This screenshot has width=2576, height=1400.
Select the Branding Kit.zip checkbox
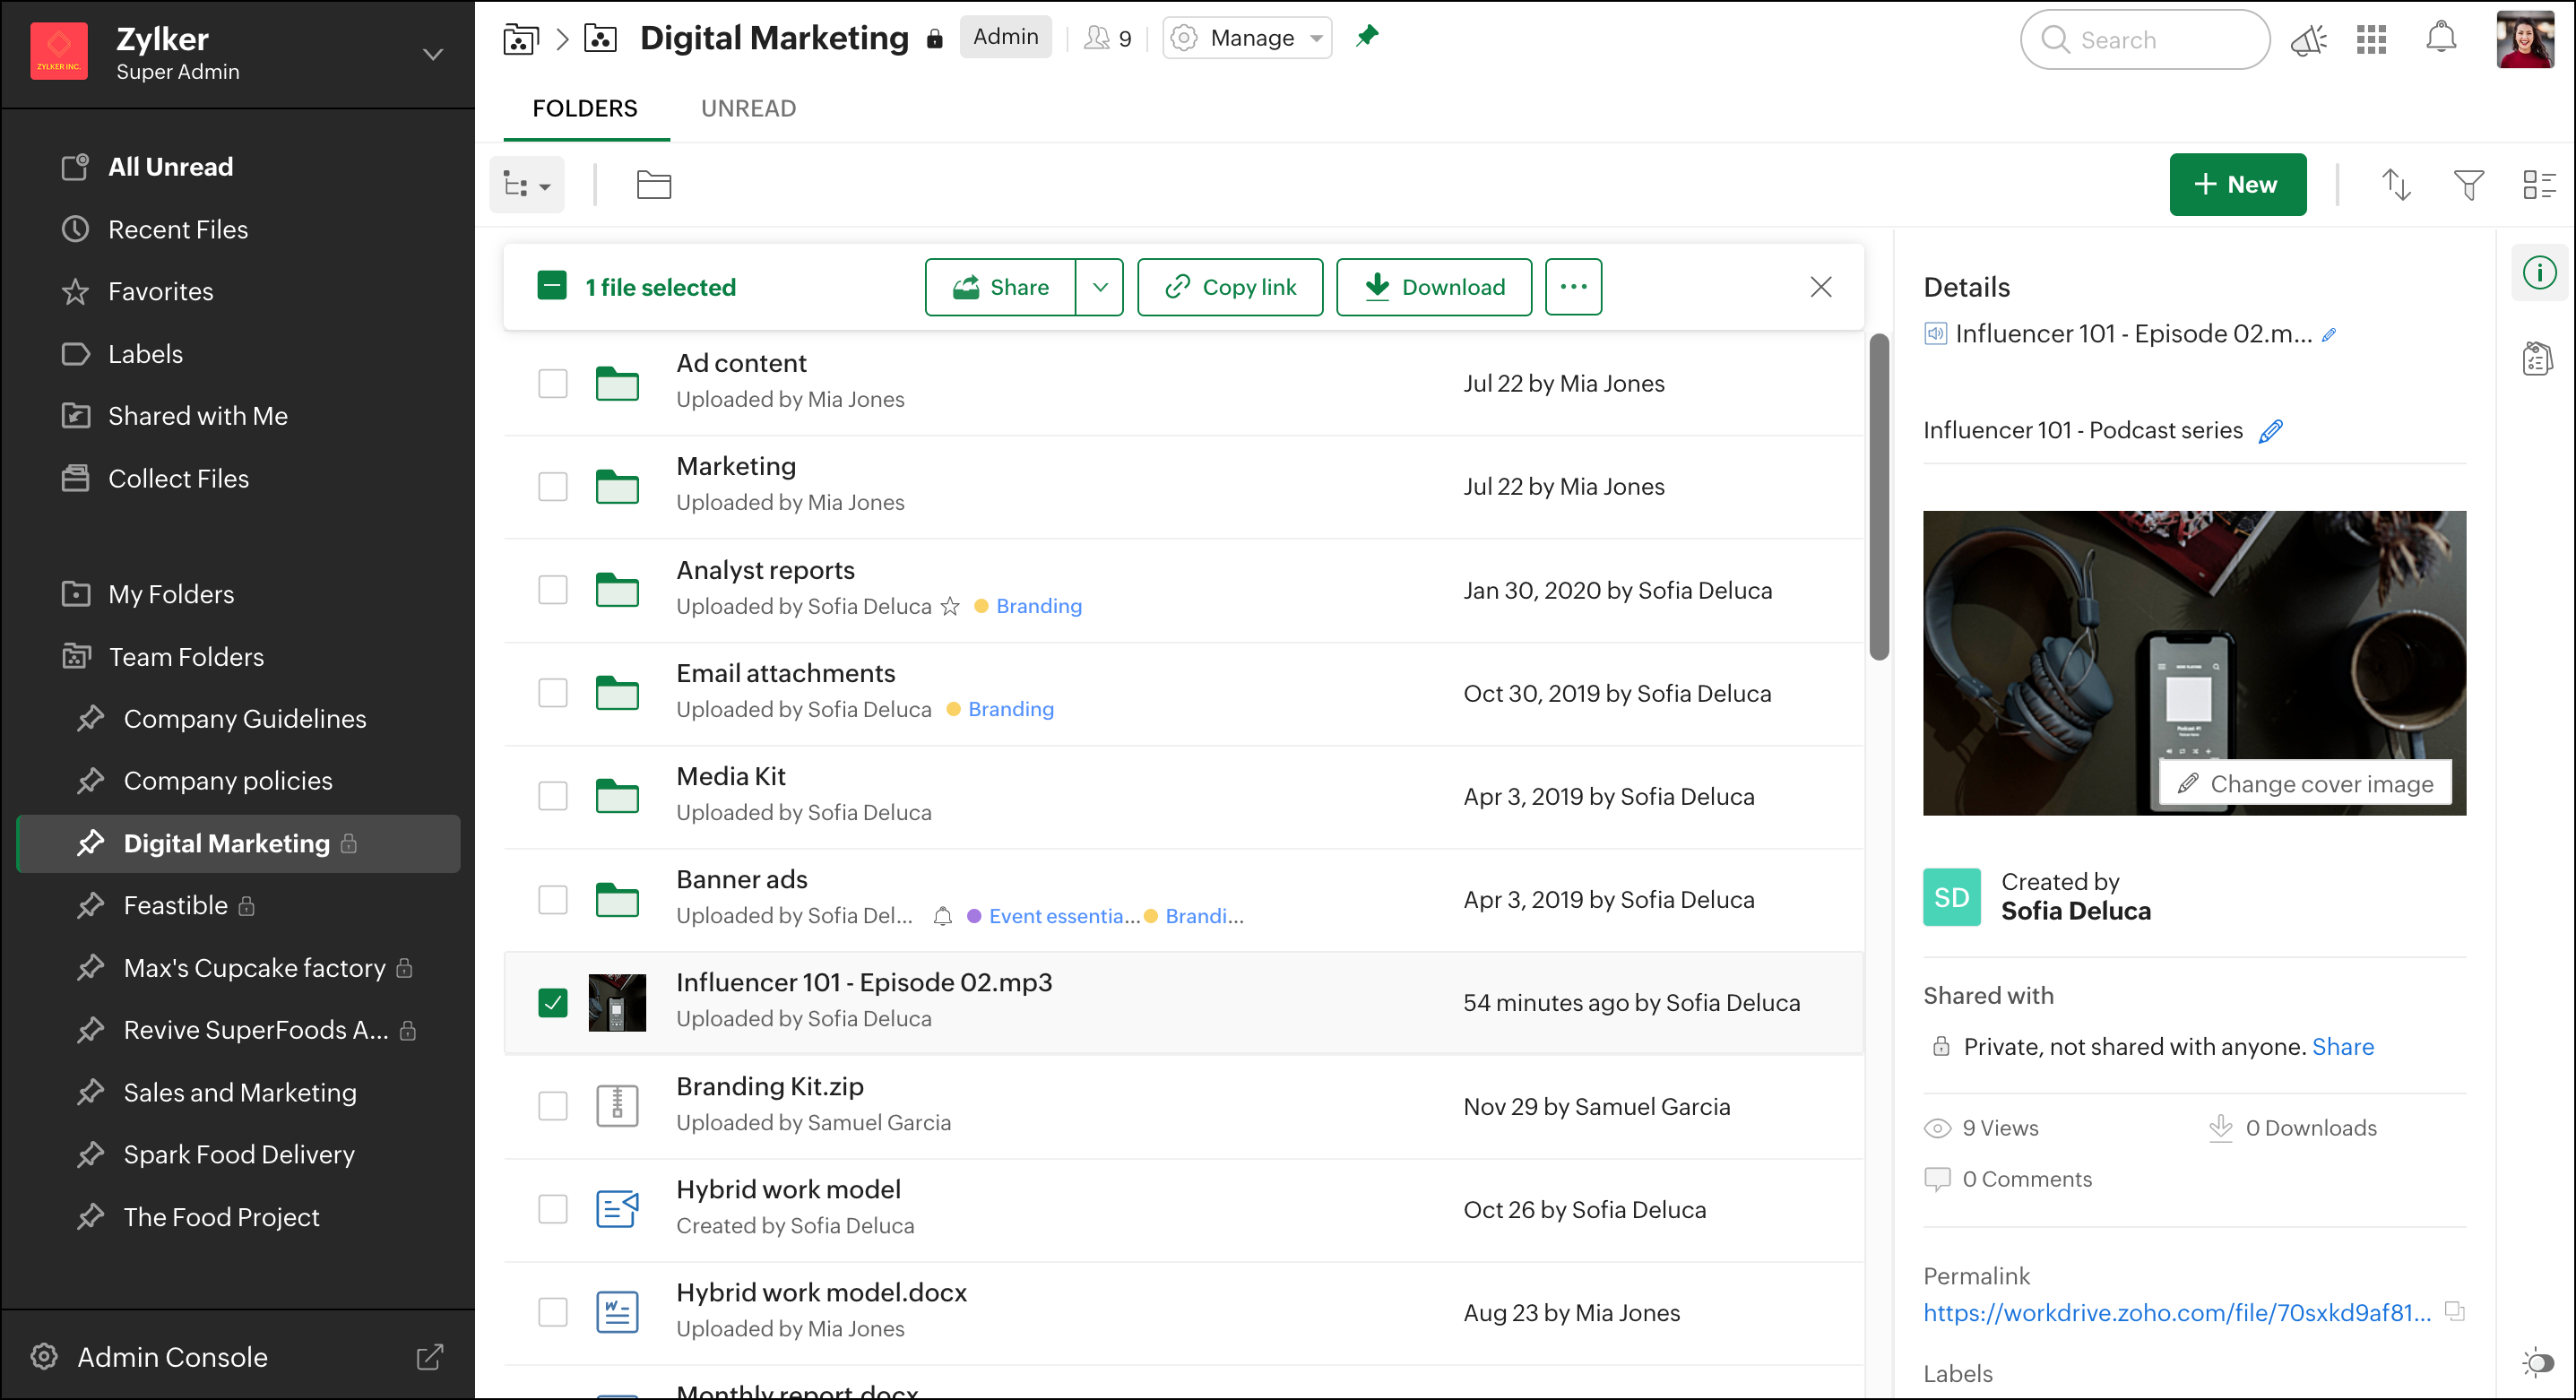point(553,1106)
